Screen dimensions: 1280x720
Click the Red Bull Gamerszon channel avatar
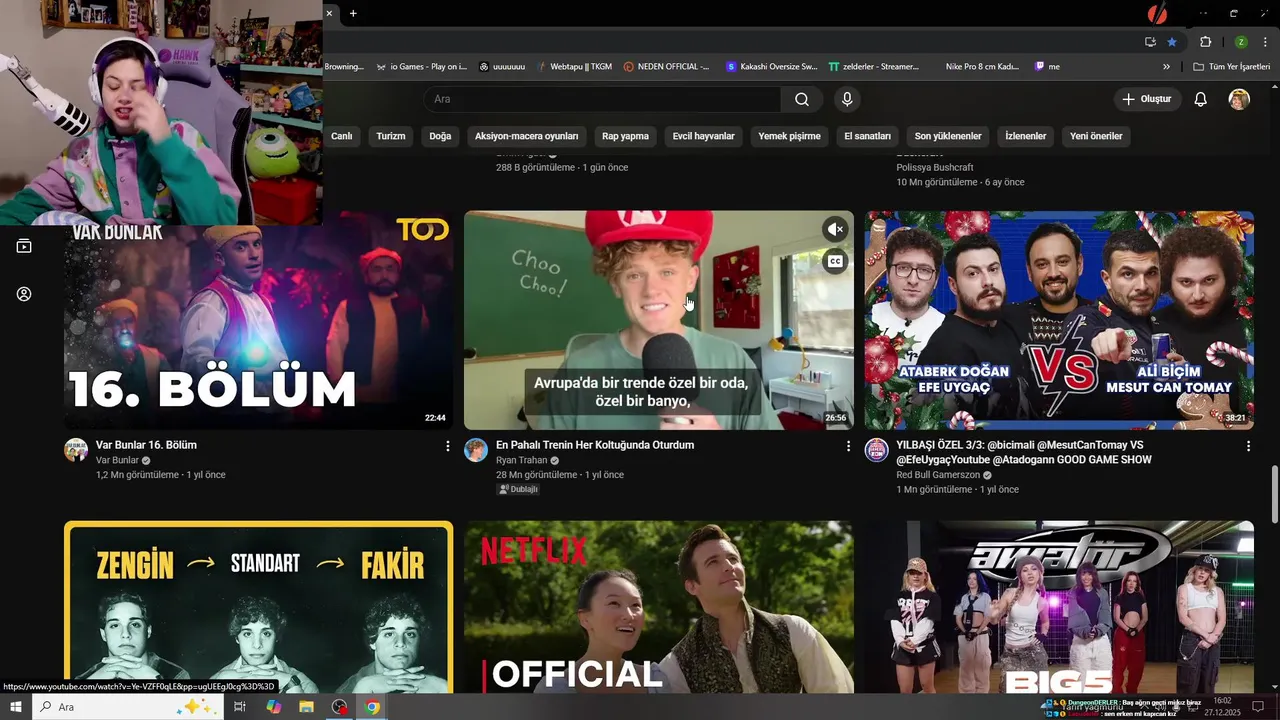pyautogui.click(x=876, y=450)
